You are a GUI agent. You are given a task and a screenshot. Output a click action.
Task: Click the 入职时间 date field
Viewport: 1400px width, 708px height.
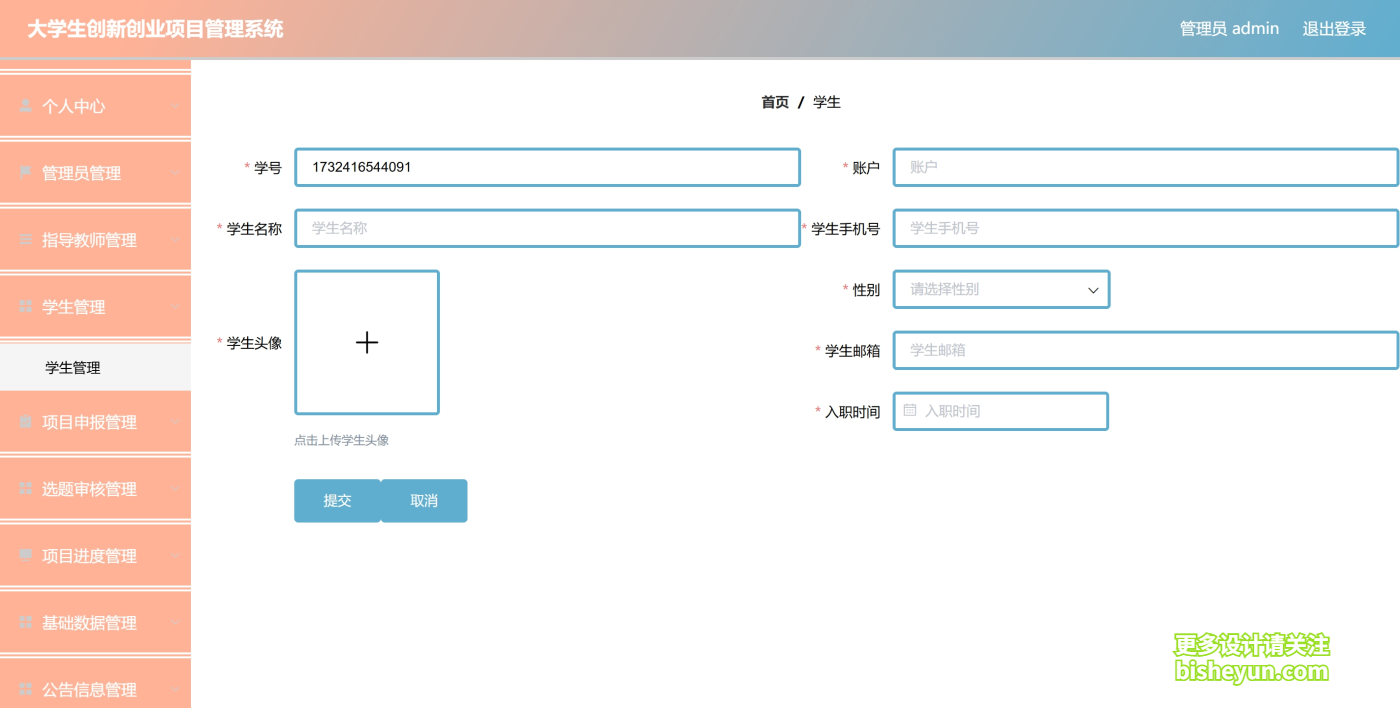click(x=1001, y=411)
